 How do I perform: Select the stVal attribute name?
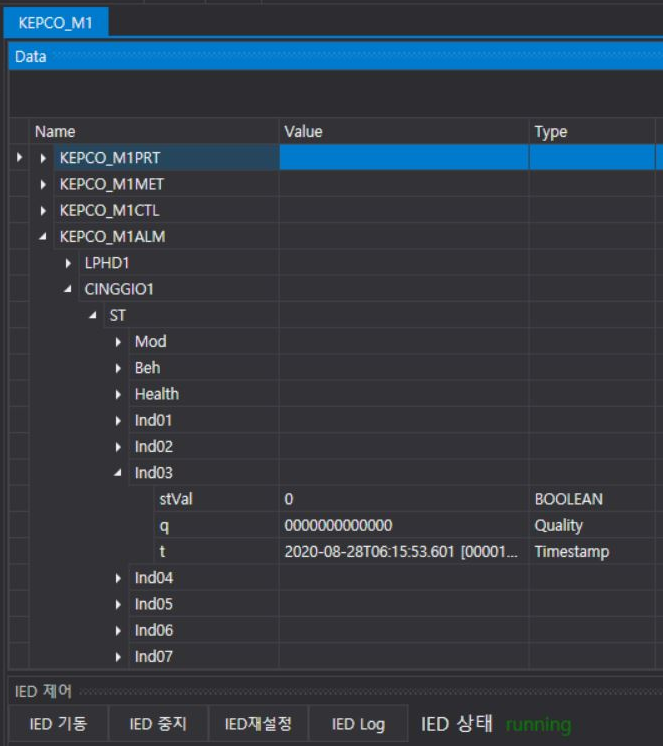(176, 499)
